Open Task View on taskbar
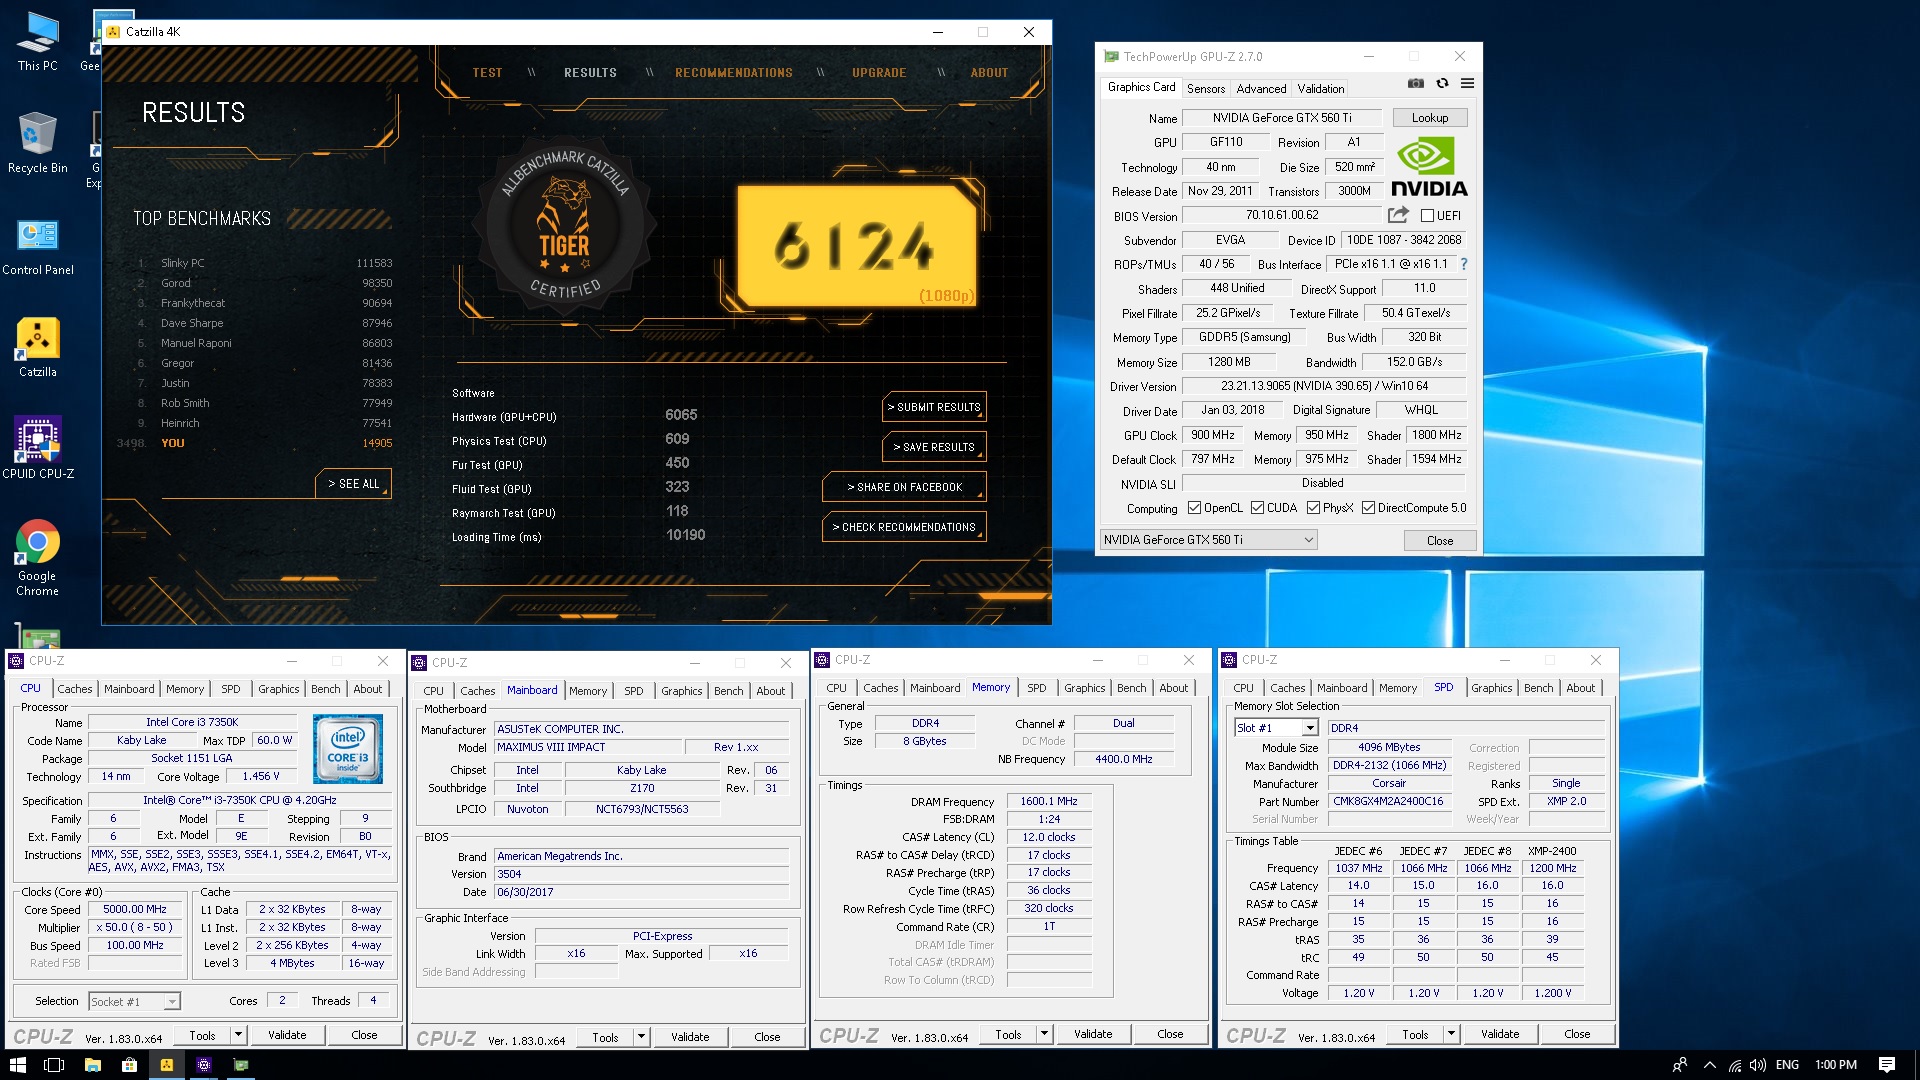1920x1080 pixels. pos(54,1065)
